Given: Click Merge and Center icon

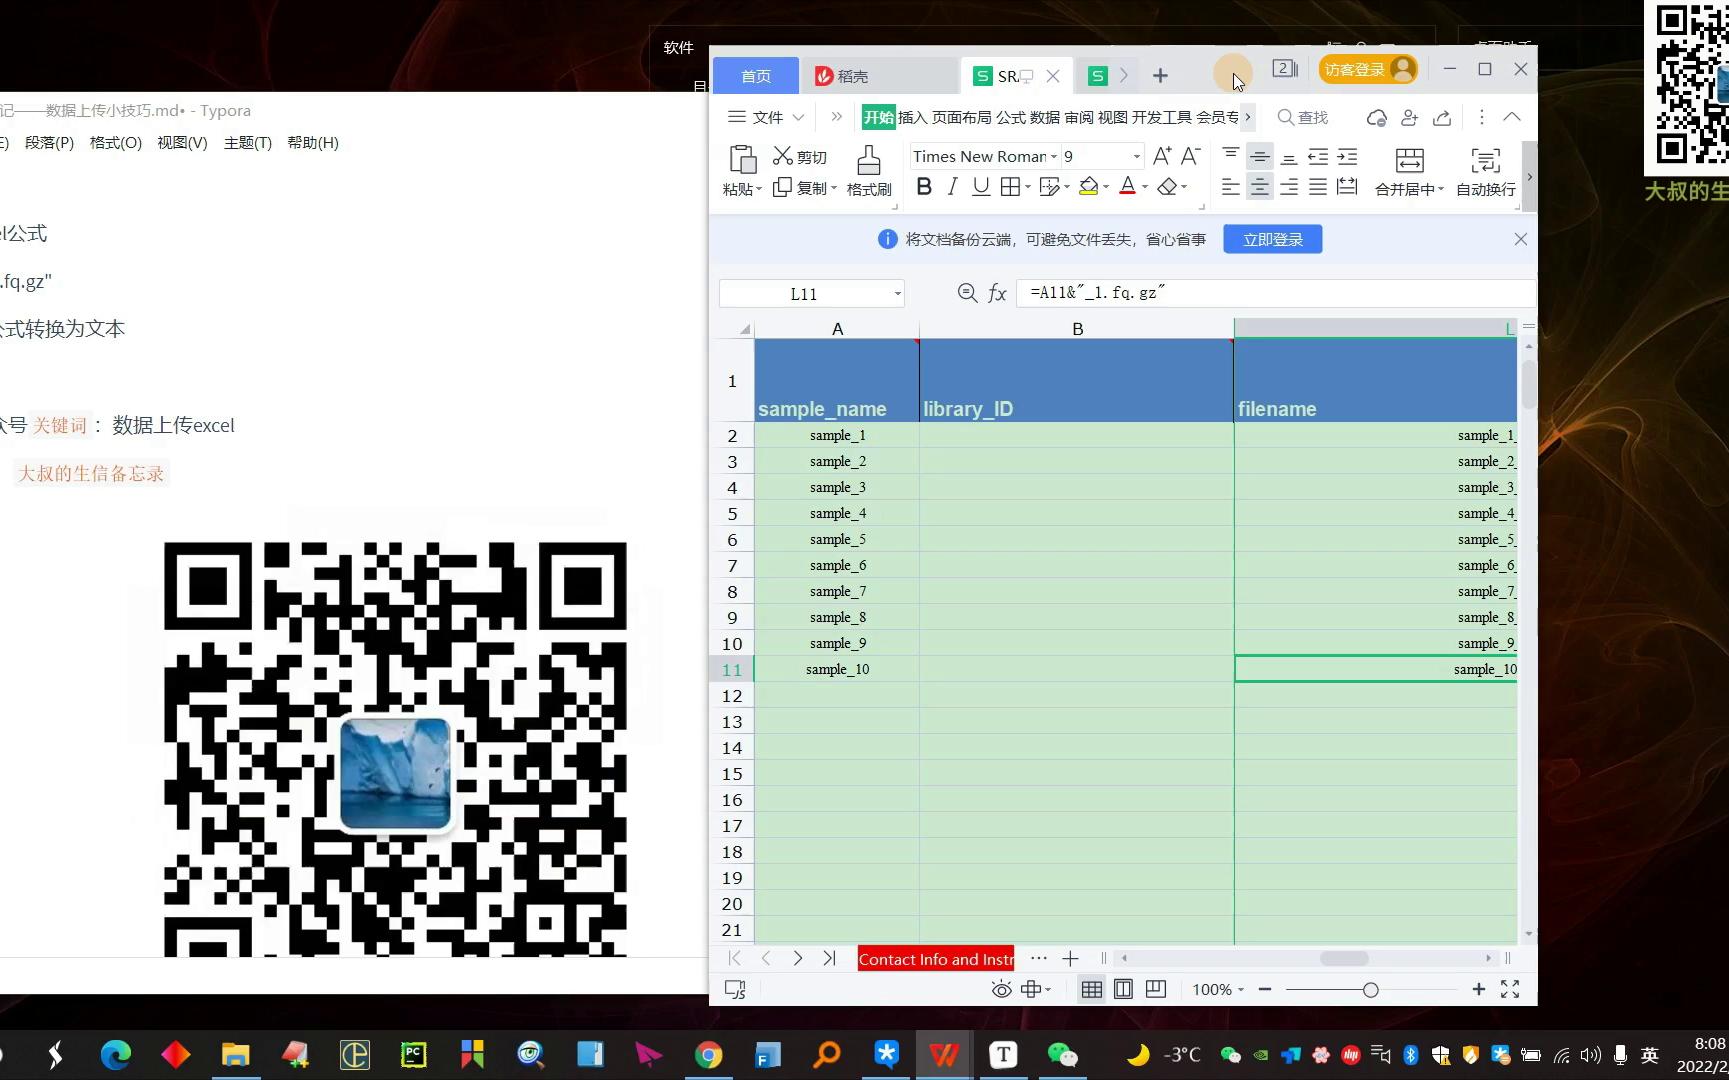Looking at the screenshot, I should [1409, 160].
